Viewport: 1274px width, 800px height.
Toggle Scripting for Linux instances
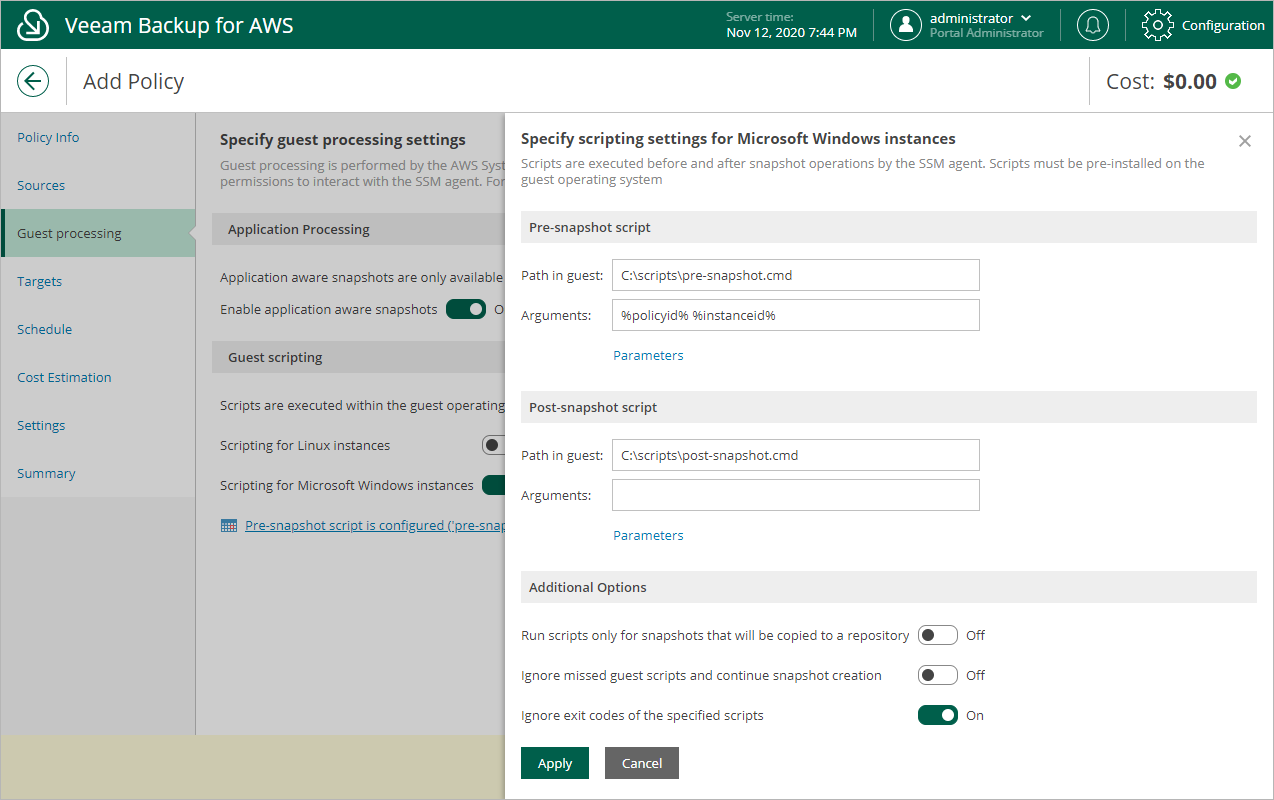point(493,445)
